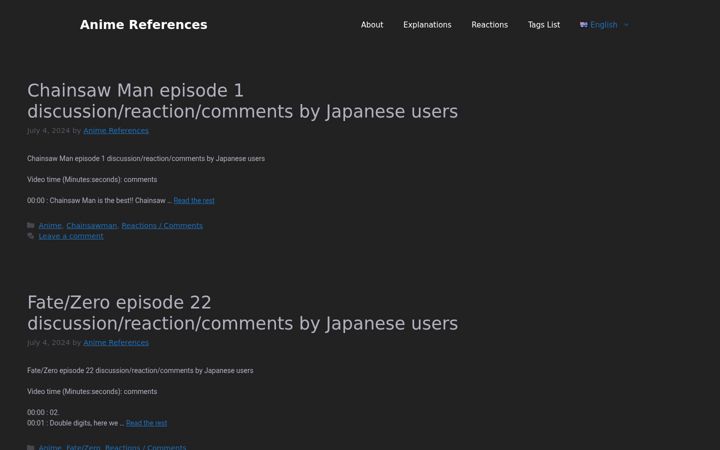Open Reactions / Comments category under Chainsaw Man
This screenshot has width=720, height=450.
[162, 225]
